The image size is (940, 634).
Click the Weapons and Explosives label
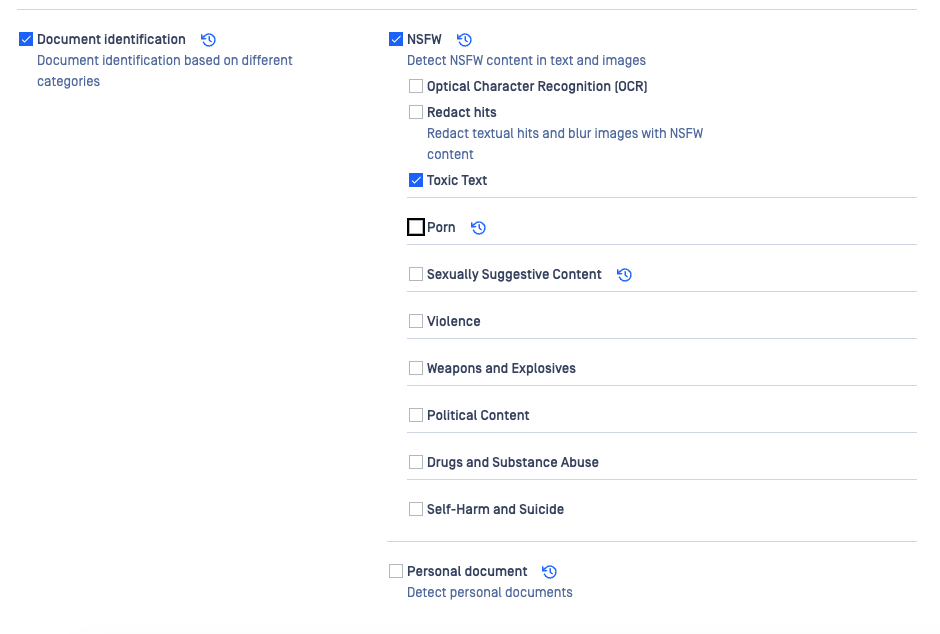coord(501,369)
